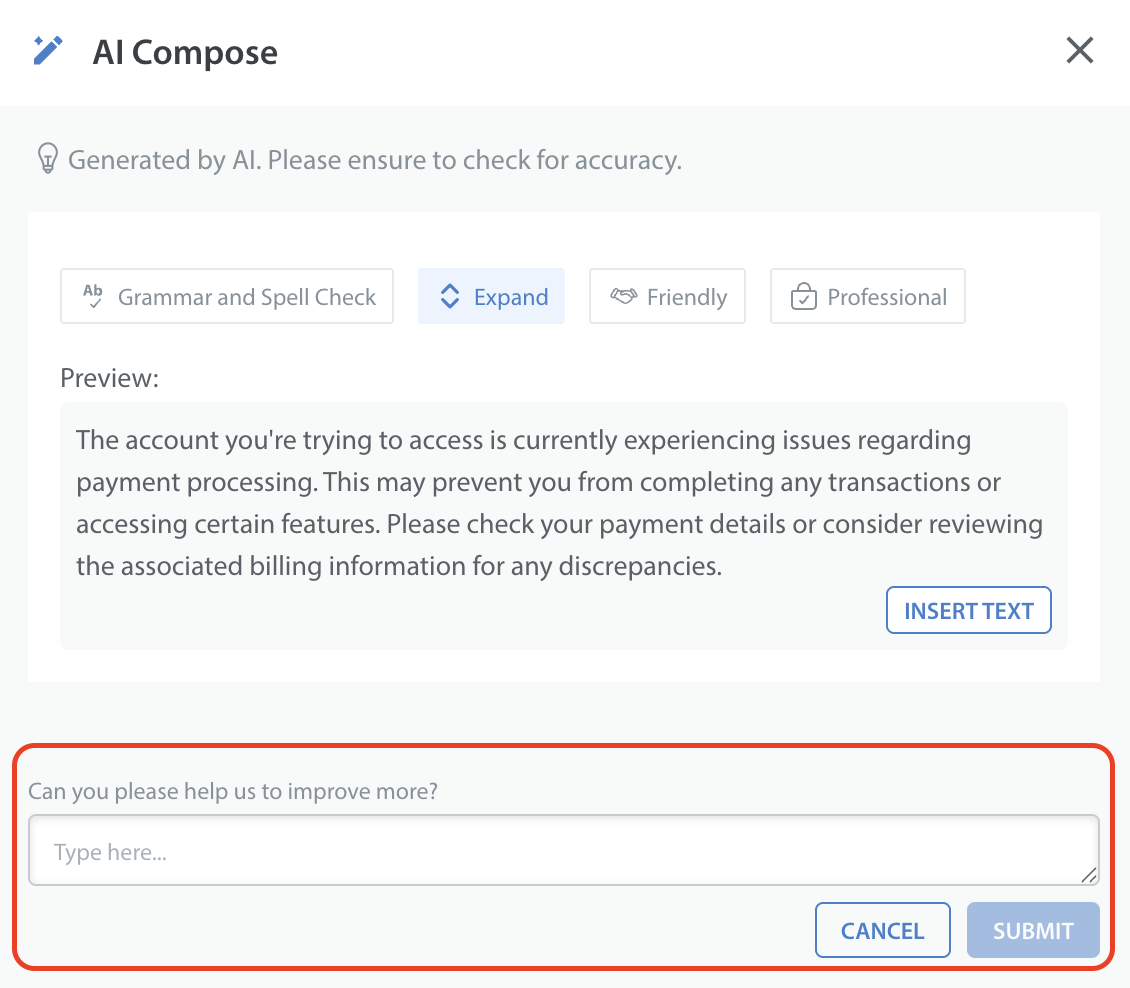Image resolution: width=1130 pixels, height=988 pixels.
Task: Click the briefcase icon for Professional
Action: 804,297
